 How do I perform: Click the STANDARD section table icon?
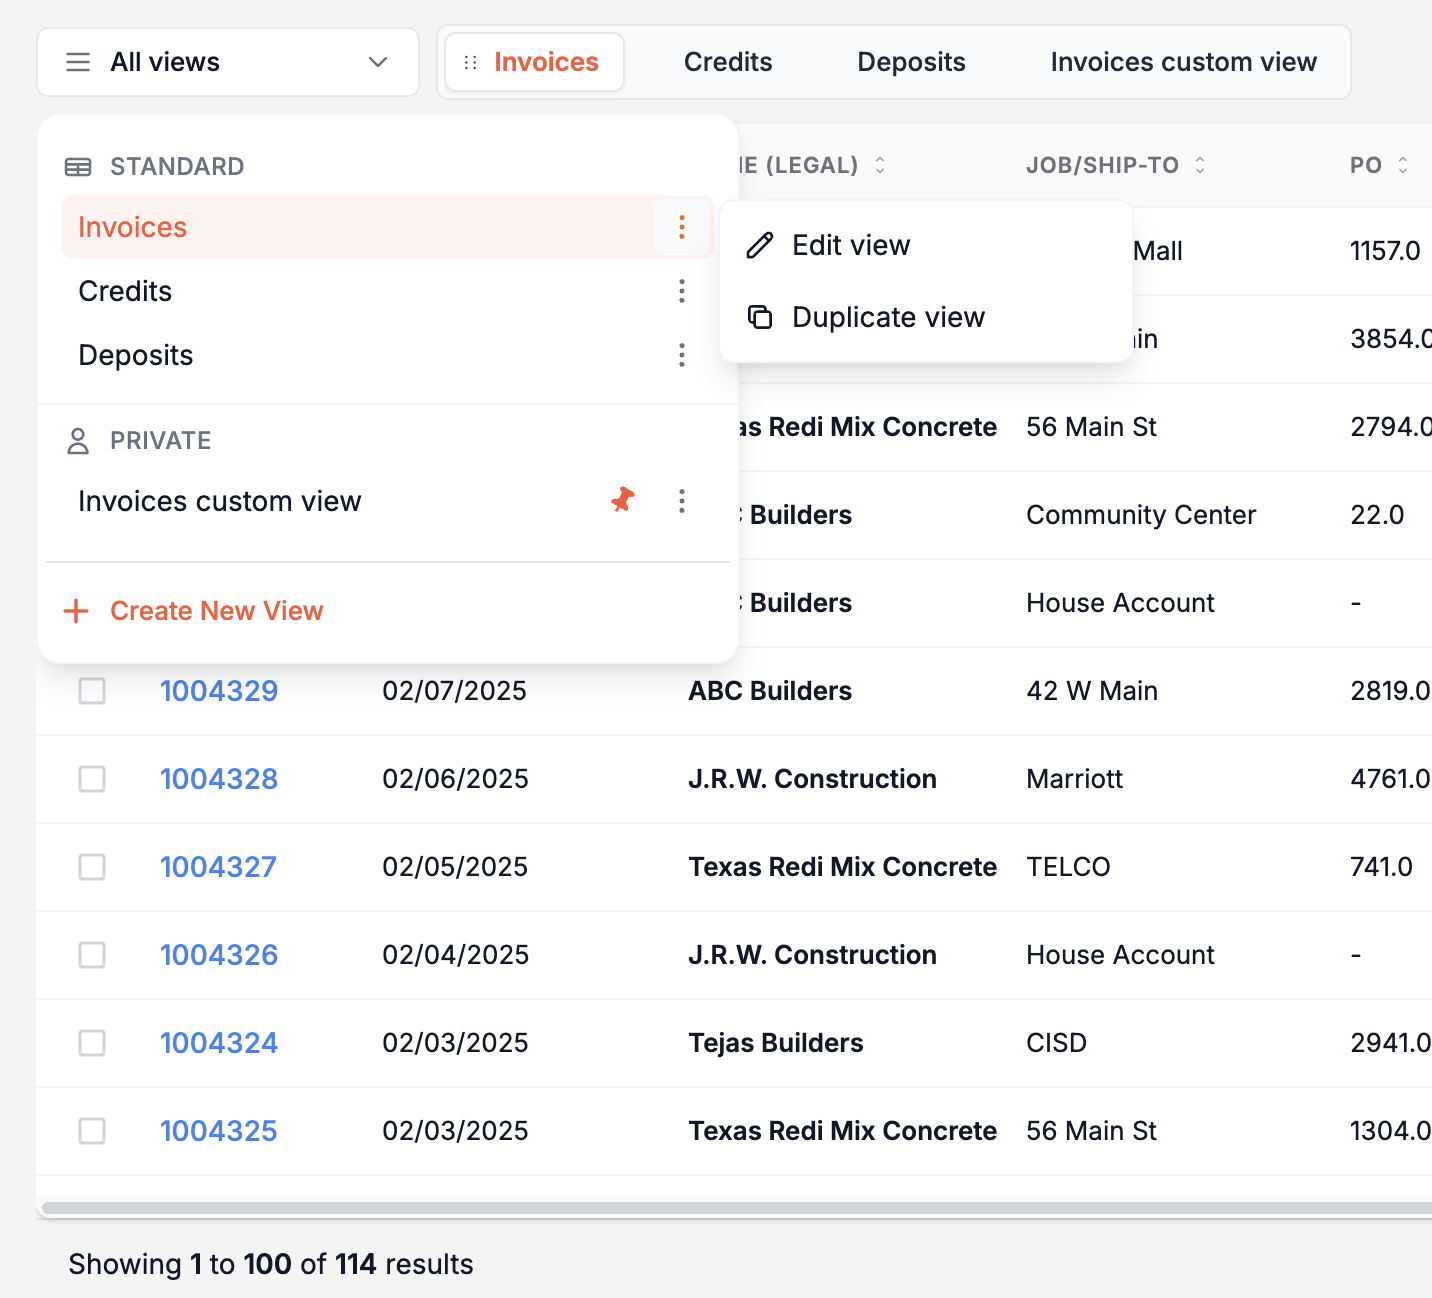[x=78, y=167]
